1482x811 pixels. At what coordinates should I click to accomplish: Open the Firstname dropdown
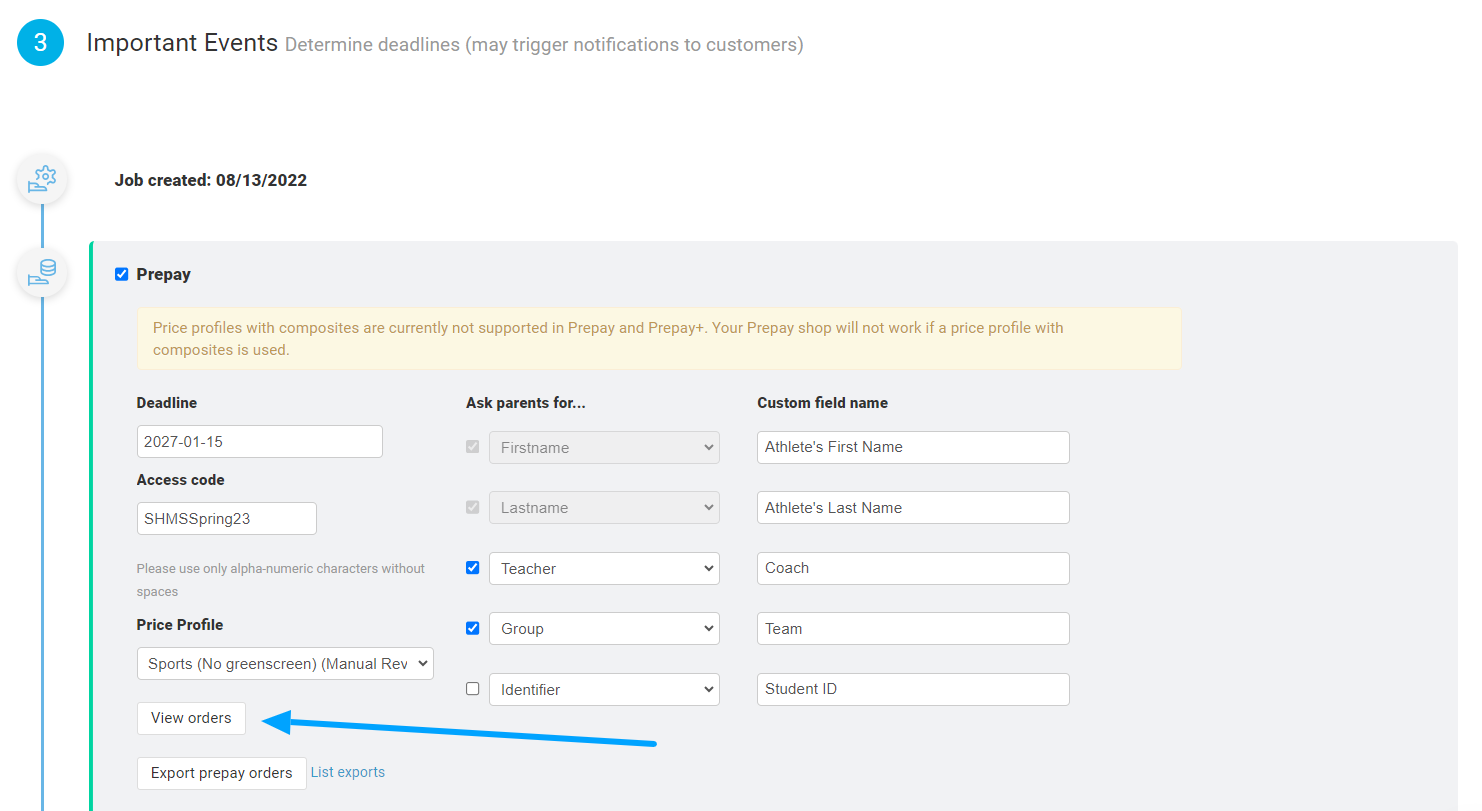(604, 447)
